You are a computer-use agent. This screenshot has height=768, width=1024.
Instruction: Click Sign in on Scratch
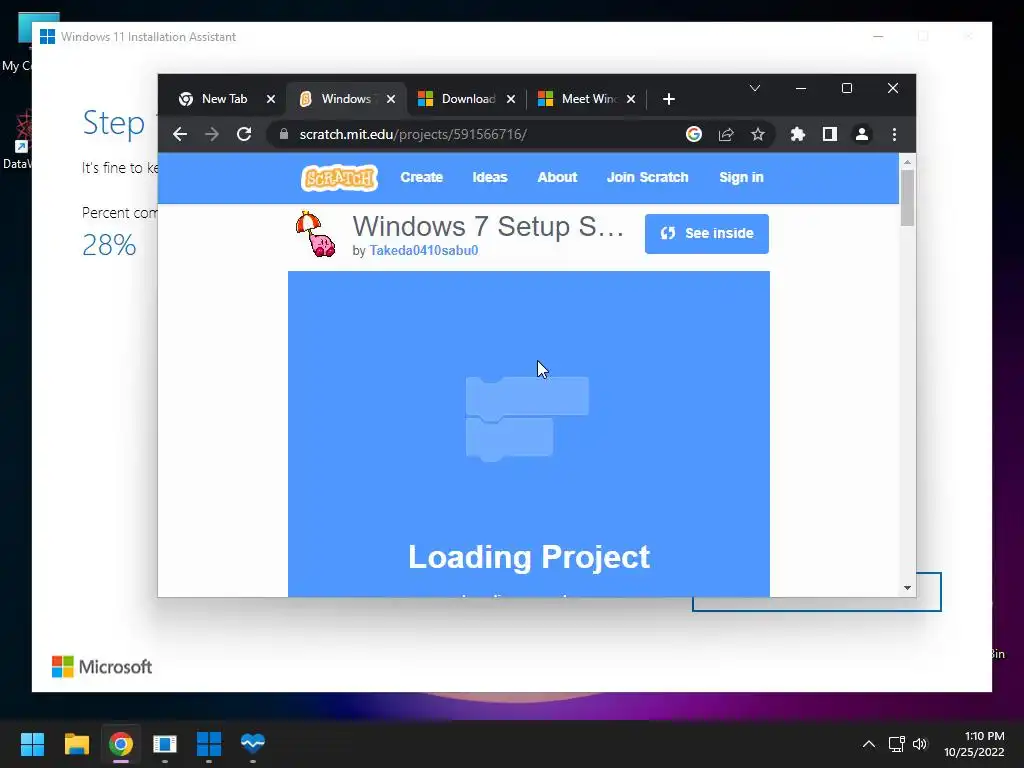741,178
